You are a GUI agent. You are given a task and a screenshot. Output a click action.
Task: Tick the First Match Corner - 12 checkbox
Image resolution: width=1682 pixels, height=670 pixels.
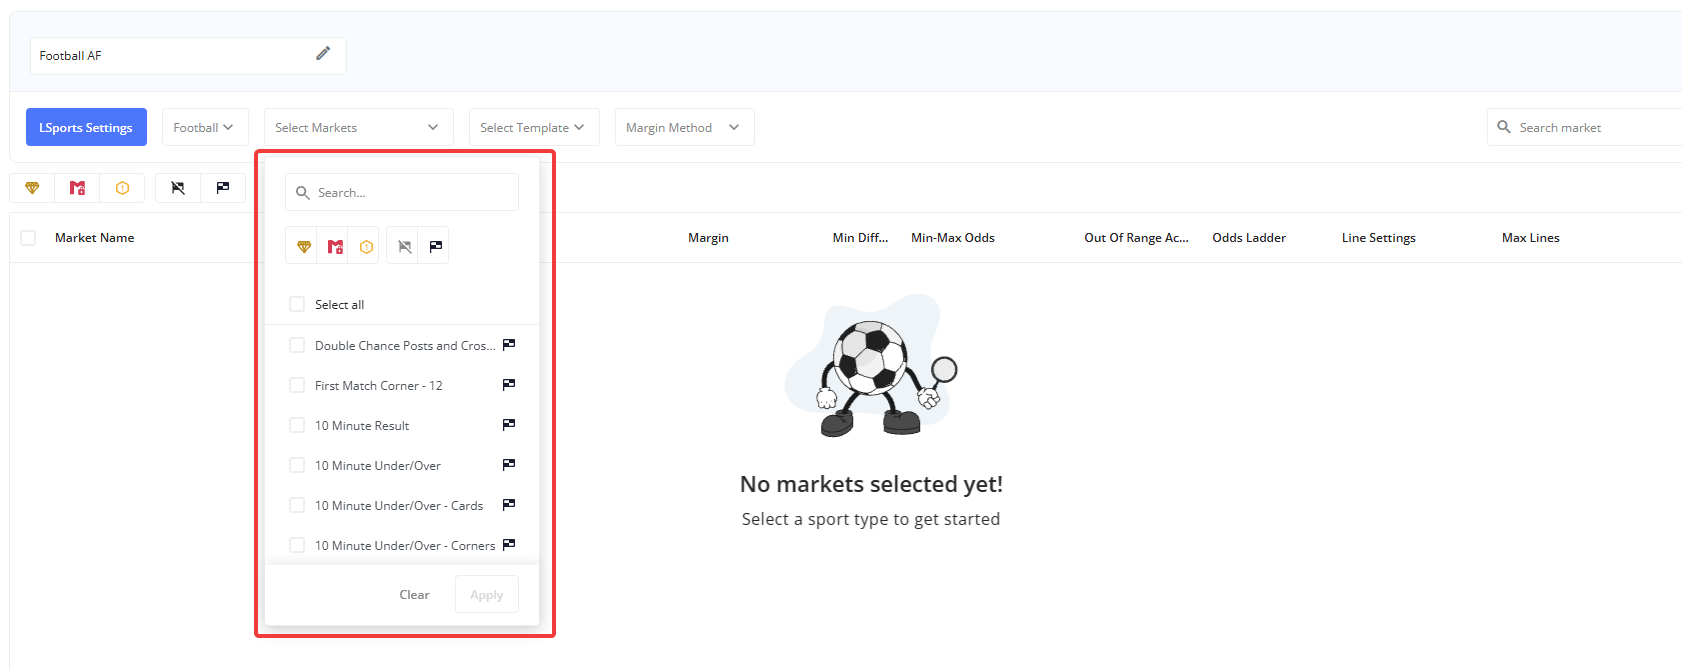click(x=297, y=385)
